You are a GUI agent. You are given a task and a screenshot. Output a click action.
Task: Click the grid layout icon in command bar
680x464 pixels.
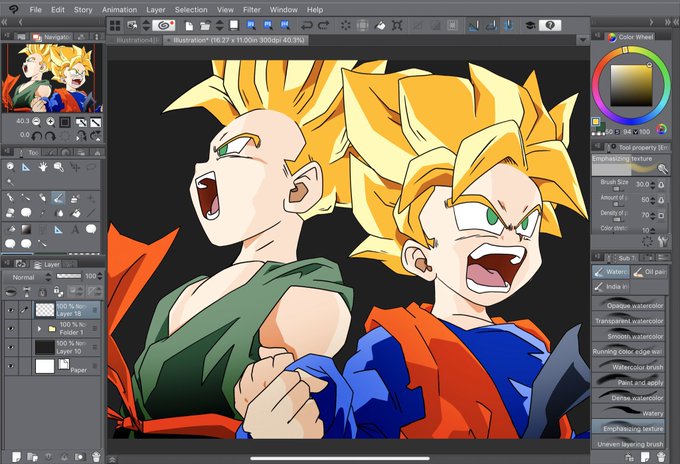tap(115, 26)
